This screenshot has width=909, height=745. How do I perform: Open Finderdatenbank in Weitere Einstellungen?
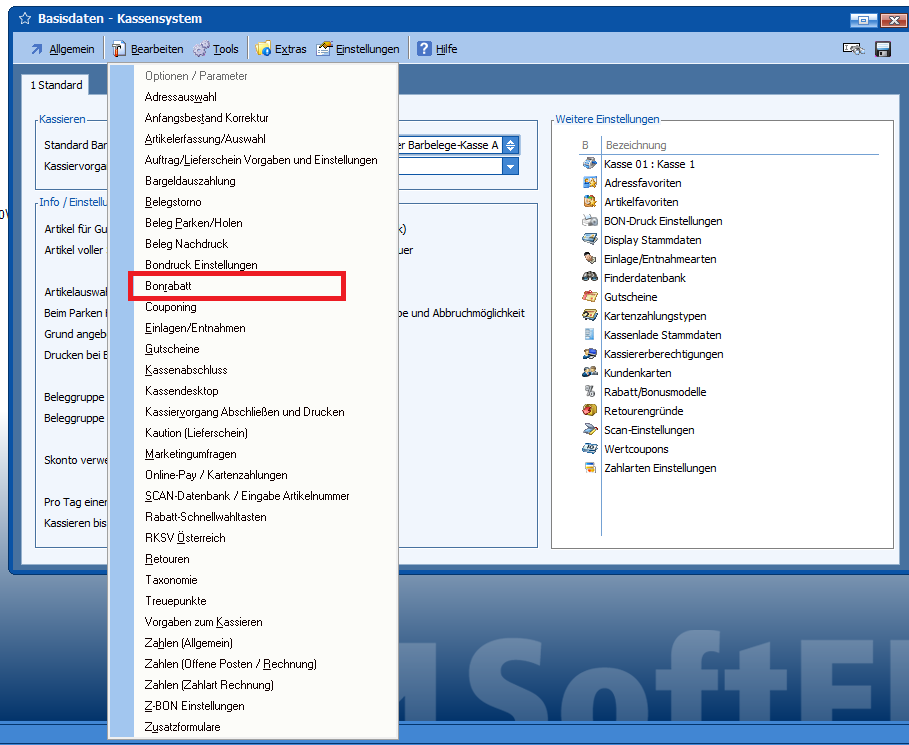[644, 278]
